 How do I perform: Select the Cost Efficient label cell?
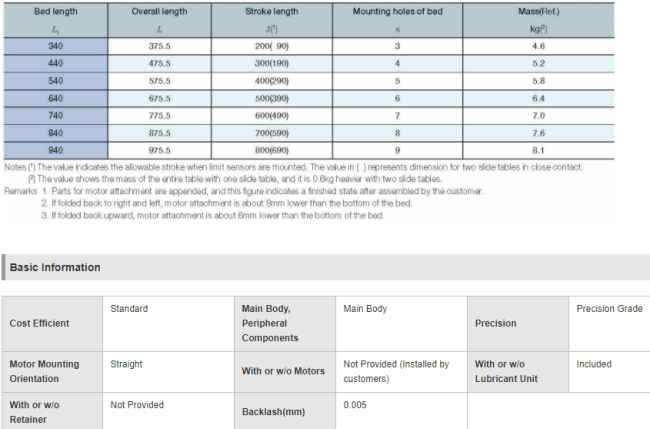click(40, 324)
